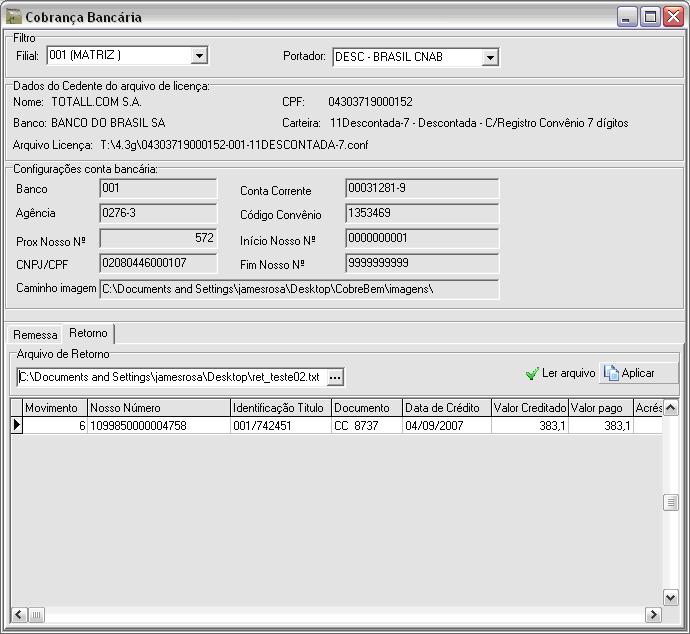Click the Valor pago cell 383,1
Image resolution: width=690 pixels, height=634 pixels.
coord(601,426)
